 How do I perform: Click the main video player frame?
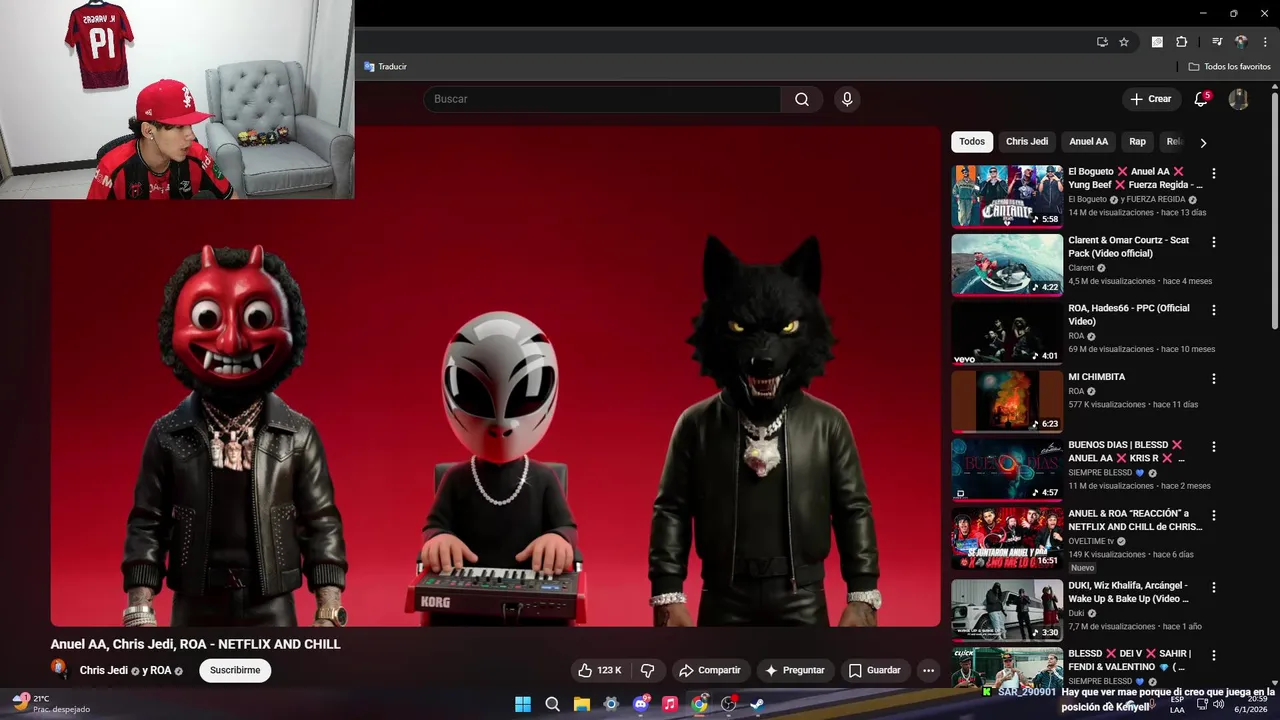496,376
